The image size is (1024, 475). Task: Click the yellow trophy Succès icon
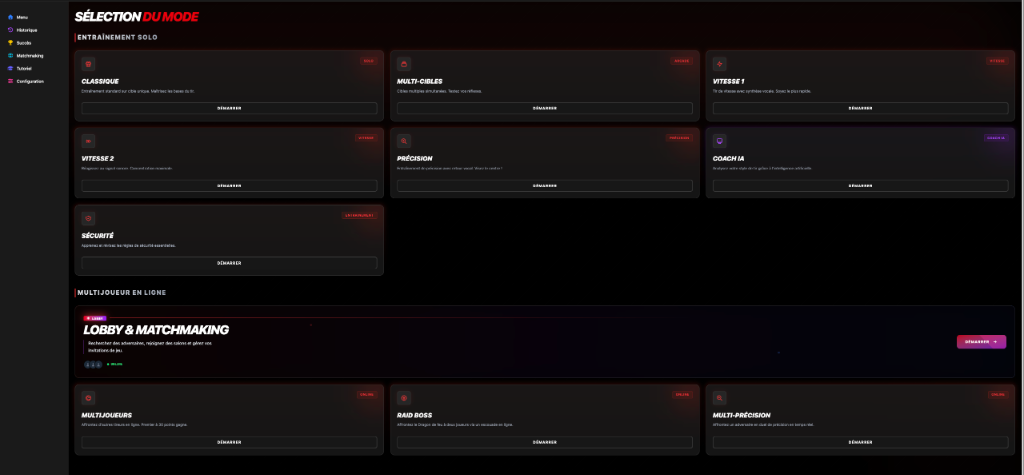pyautogui.click(x=10, y=42)
